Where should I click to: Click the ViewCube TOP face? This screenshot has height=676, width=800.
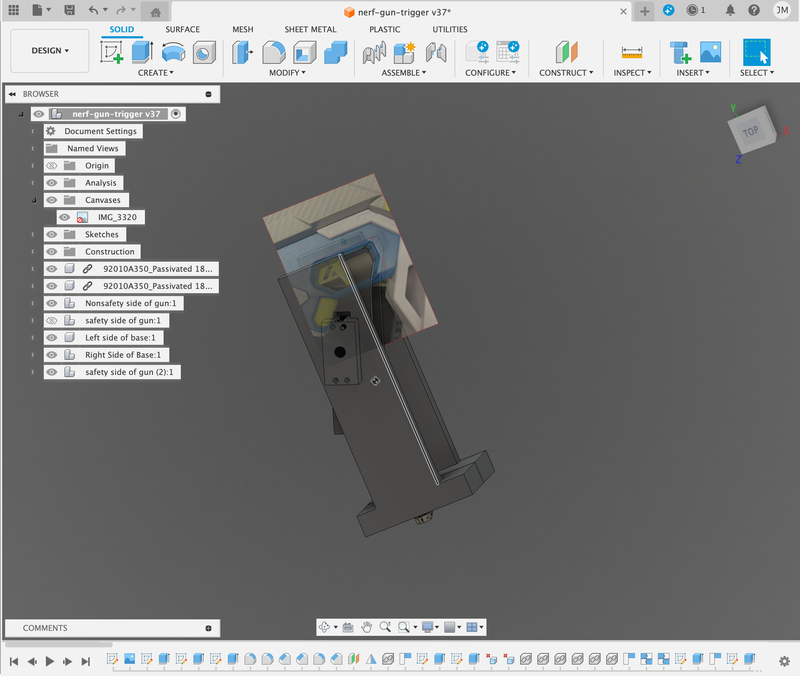tap(750, 131)
